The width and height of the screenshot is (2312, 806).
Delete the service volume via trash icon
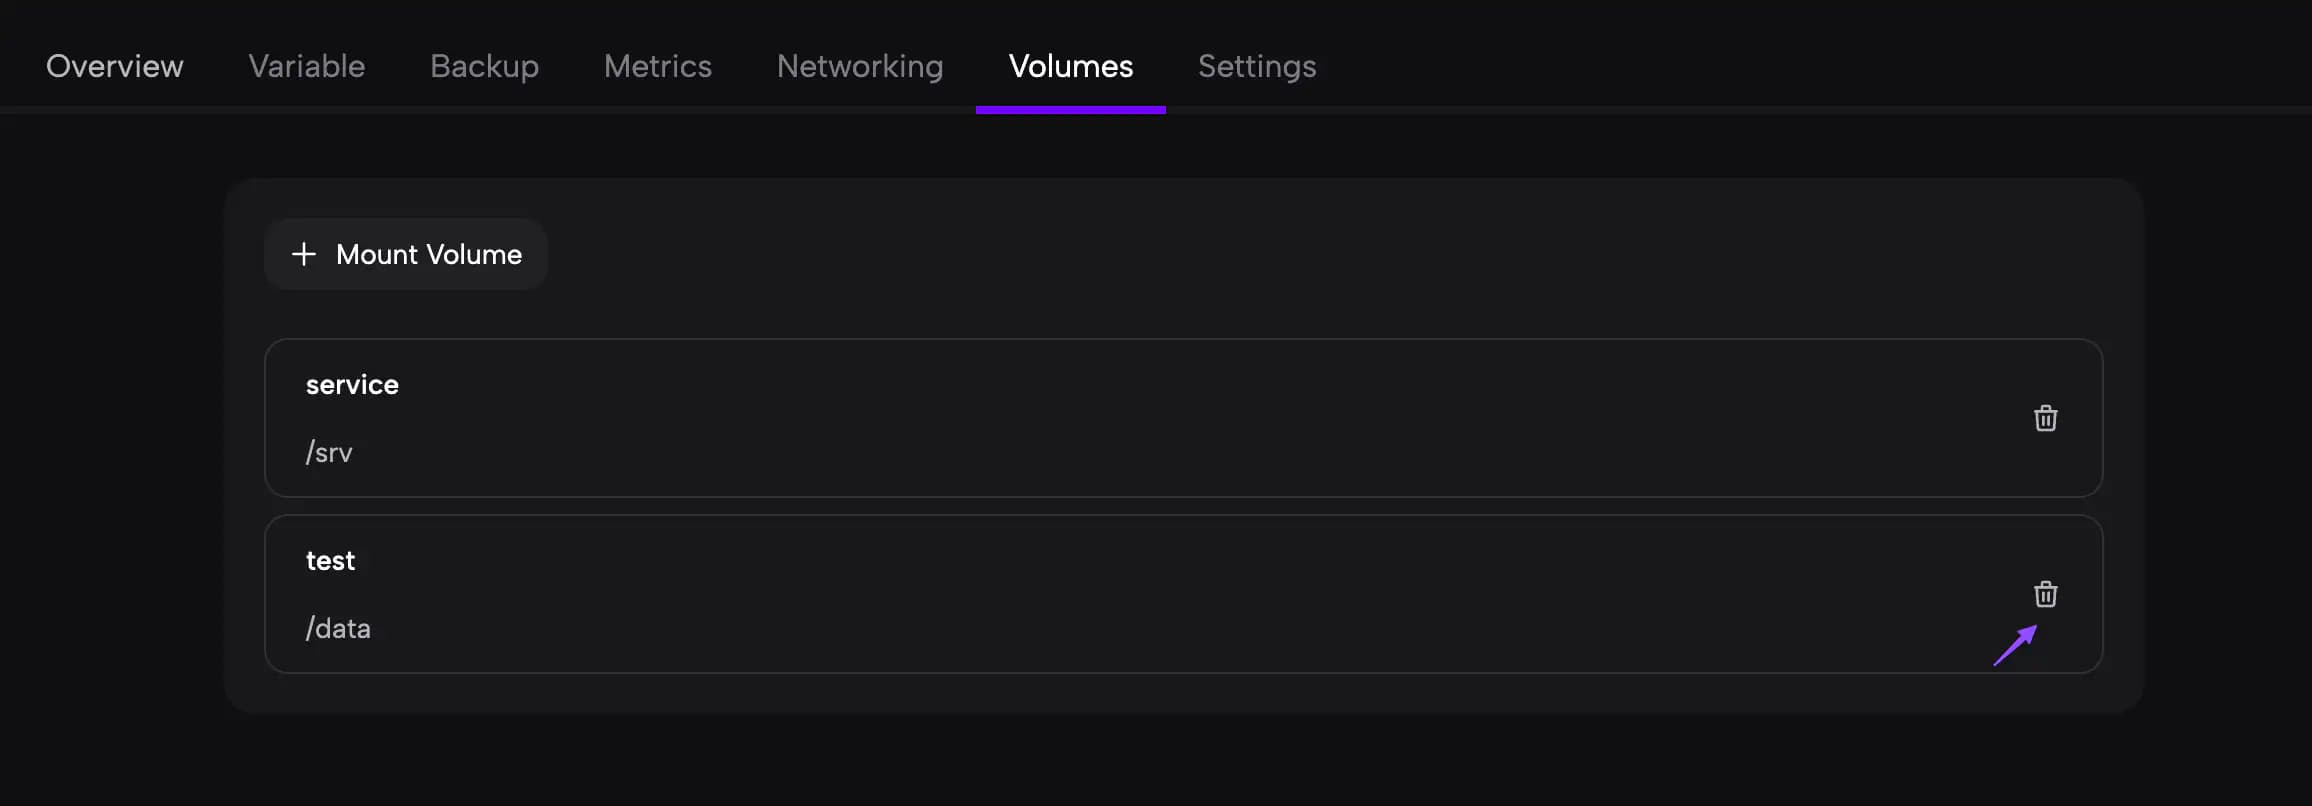(x=2045, y=418)
